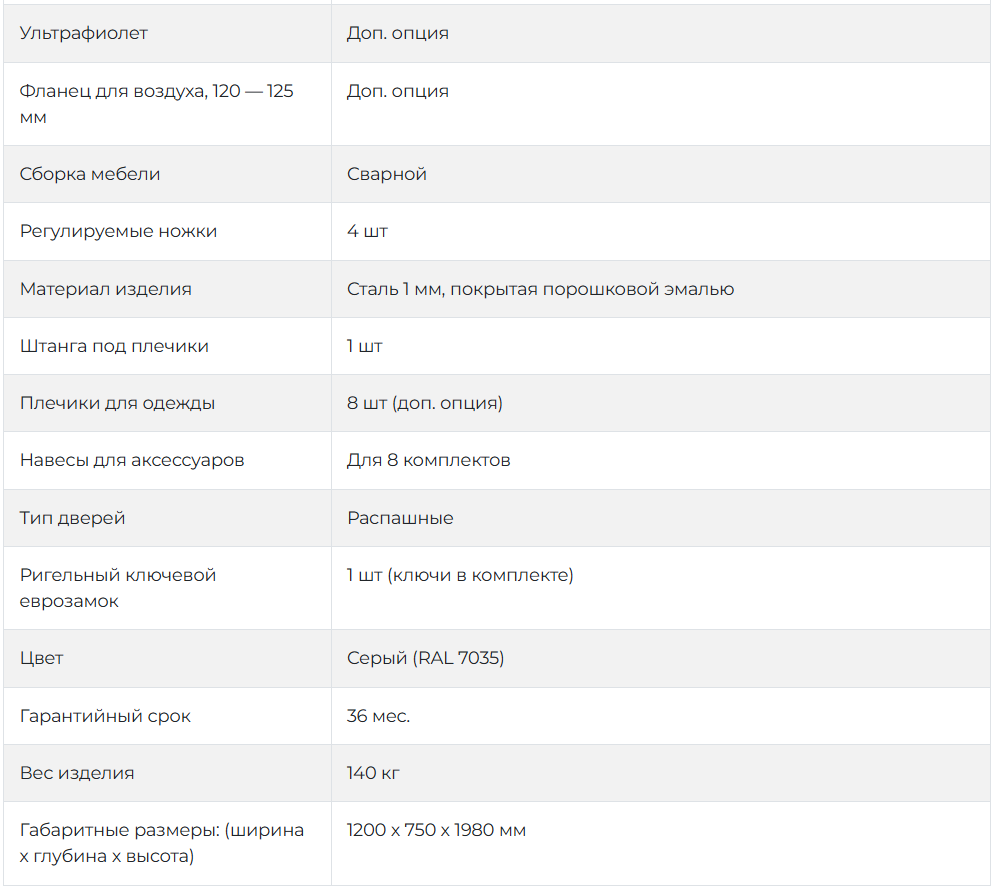Viewport: 994px width, 886px height.
Task: Click the Фланец для воздуха label
Action: (x=156, y=104)
